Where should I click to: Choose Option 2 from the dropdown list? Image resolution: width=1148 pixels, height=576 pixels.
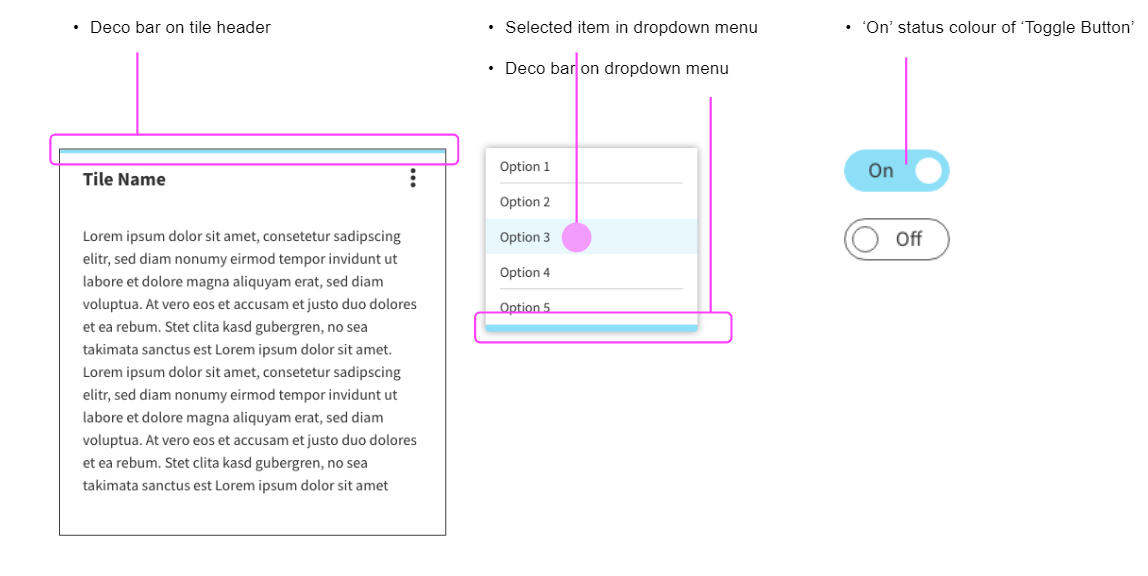525,202
